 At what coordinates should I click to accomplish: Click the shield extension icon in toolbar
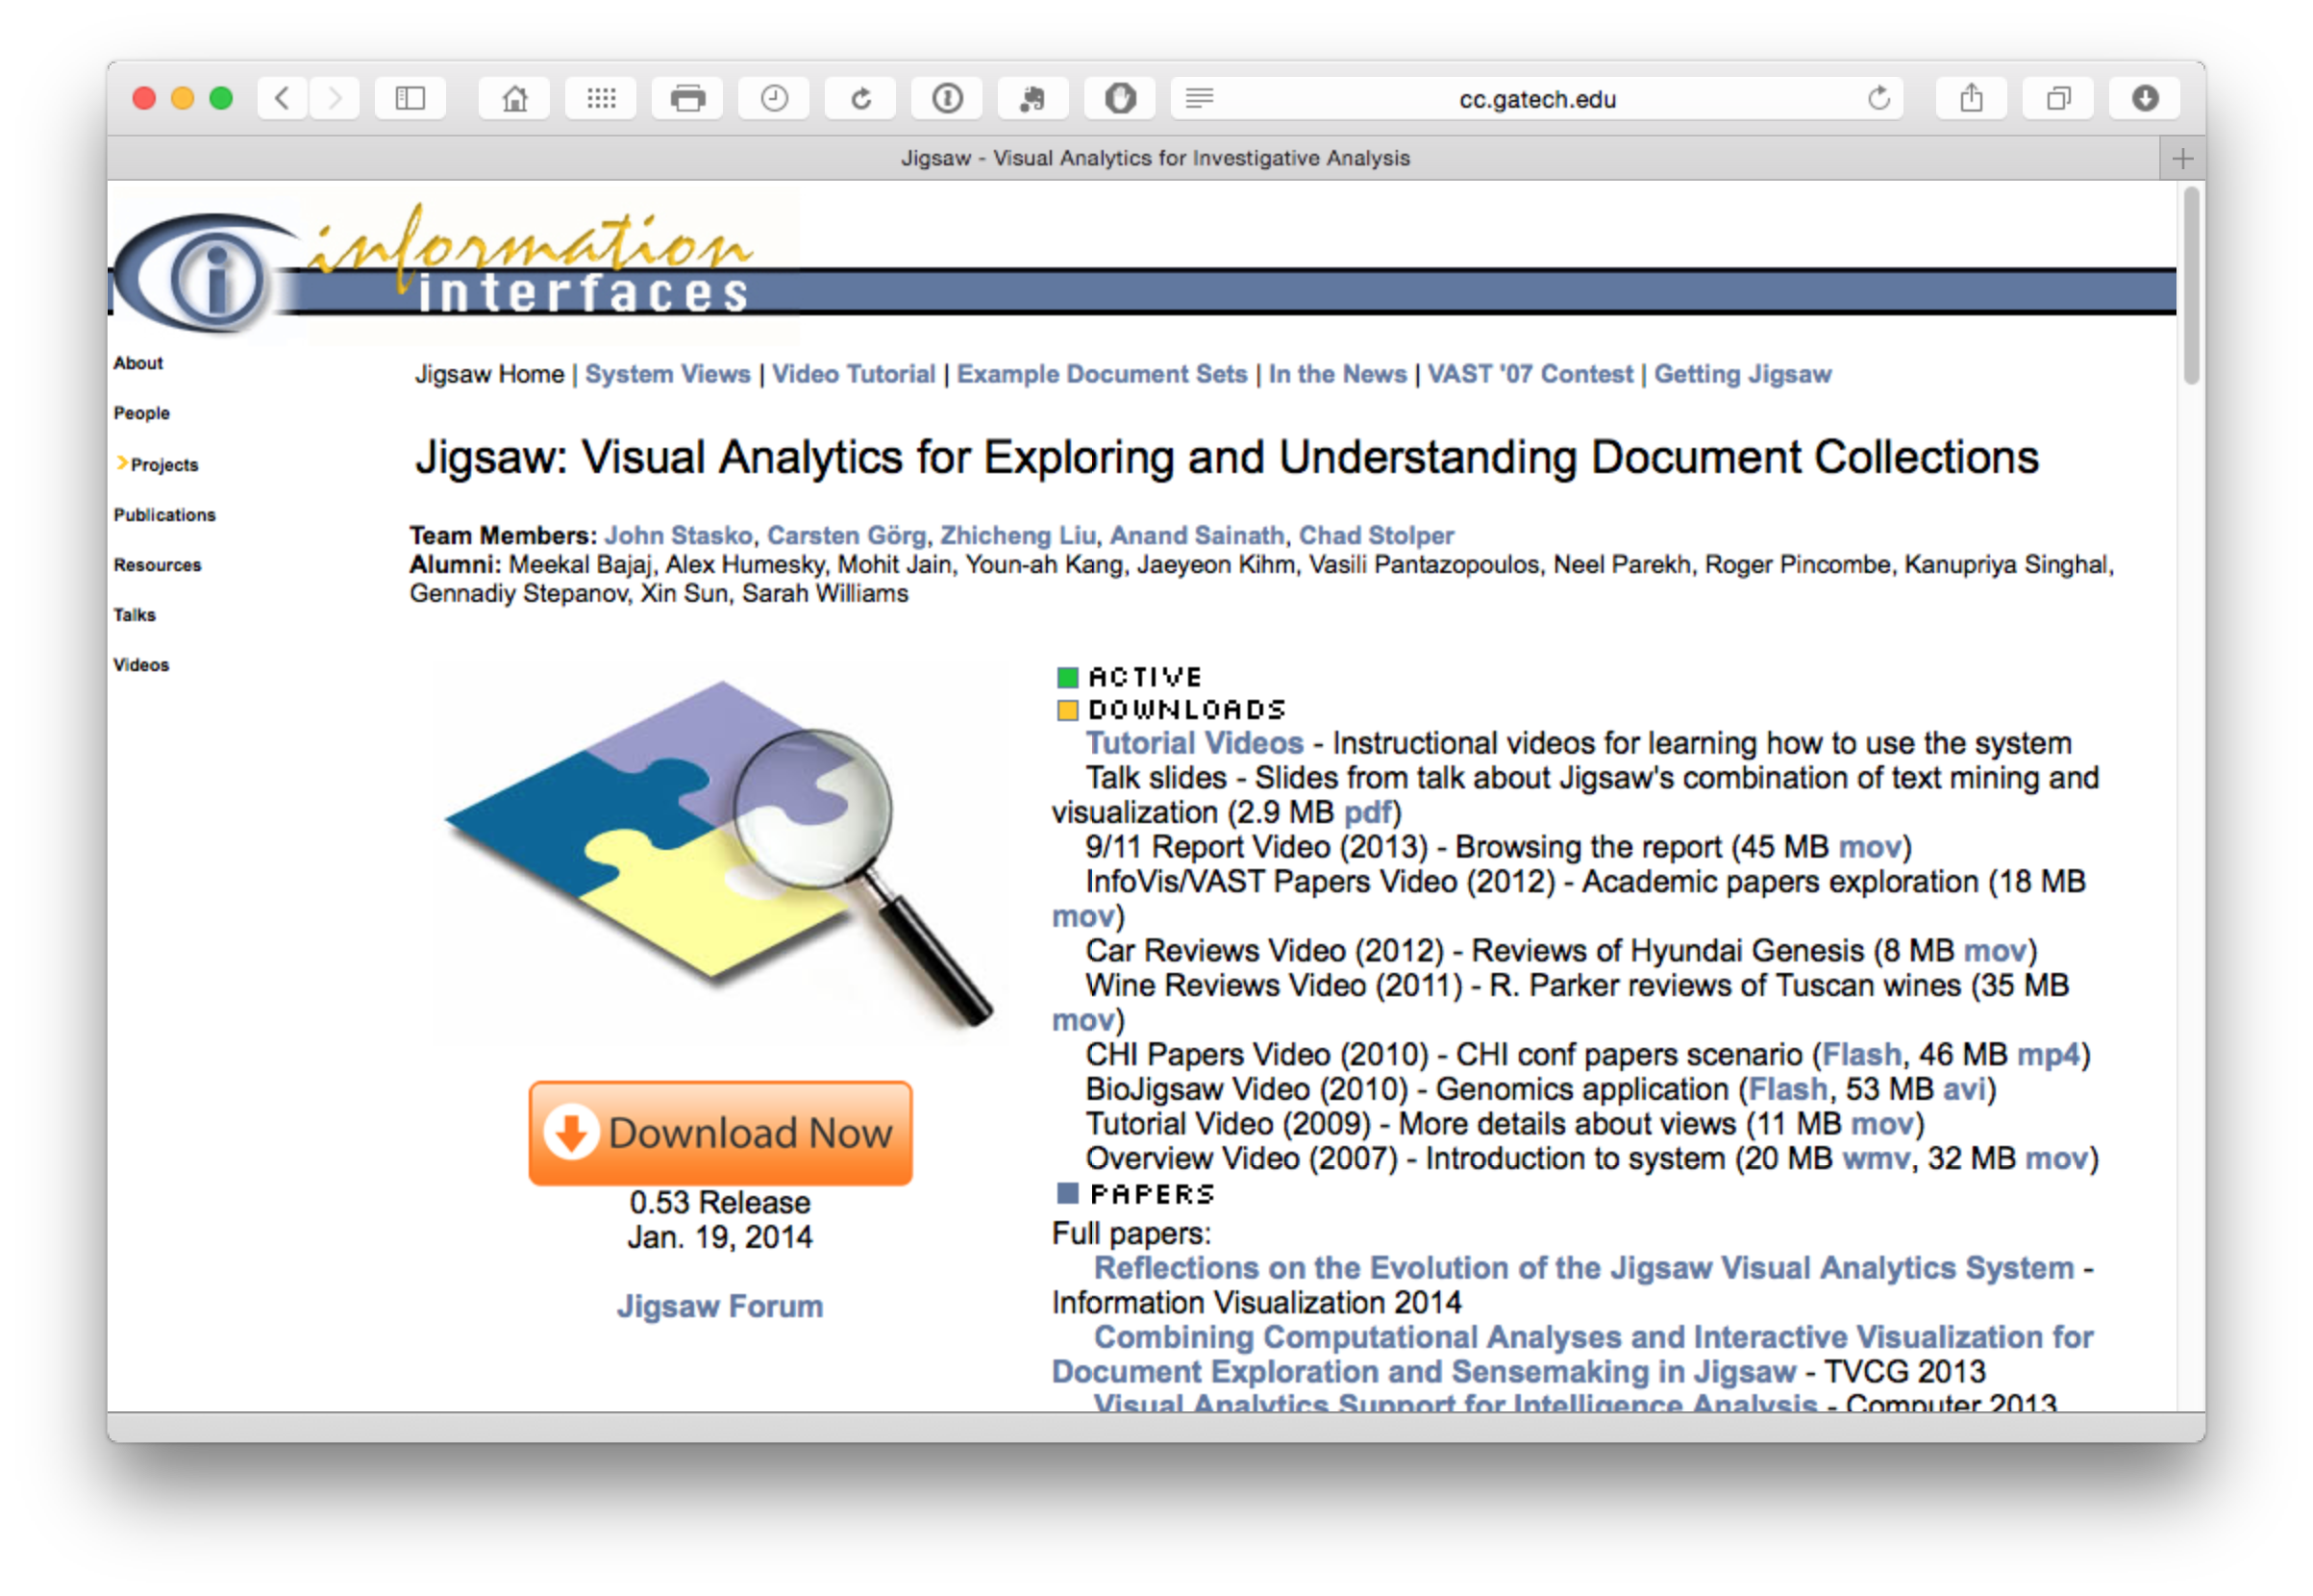pos(1120,98)
